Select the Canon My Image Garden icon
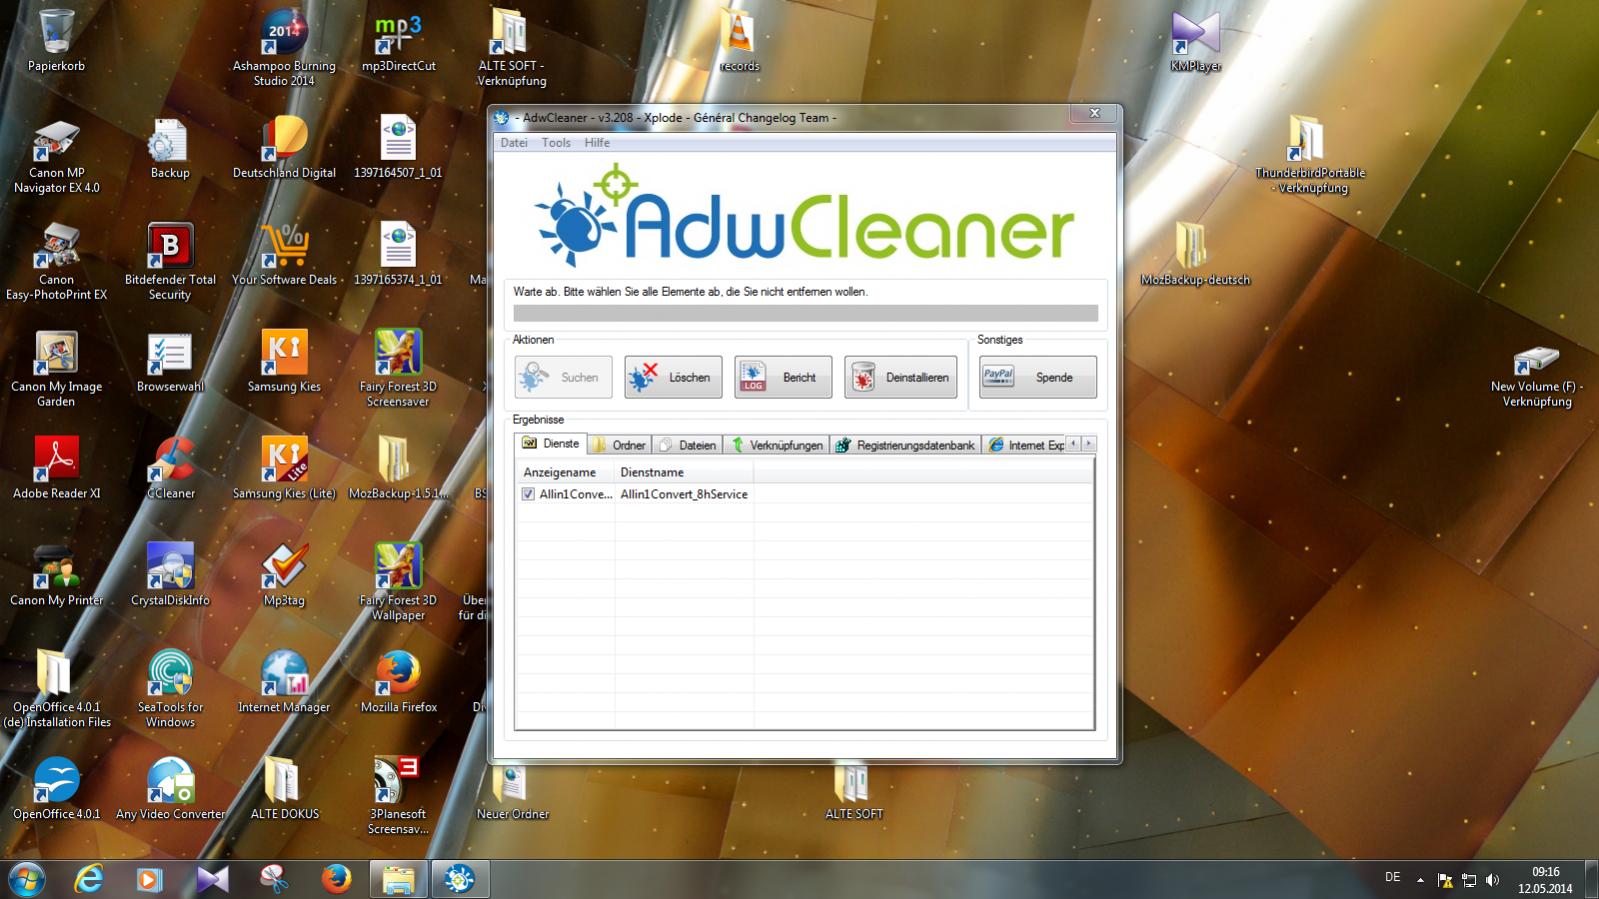The height and width of the screenshot is (899, 1599). pos(56,369)
